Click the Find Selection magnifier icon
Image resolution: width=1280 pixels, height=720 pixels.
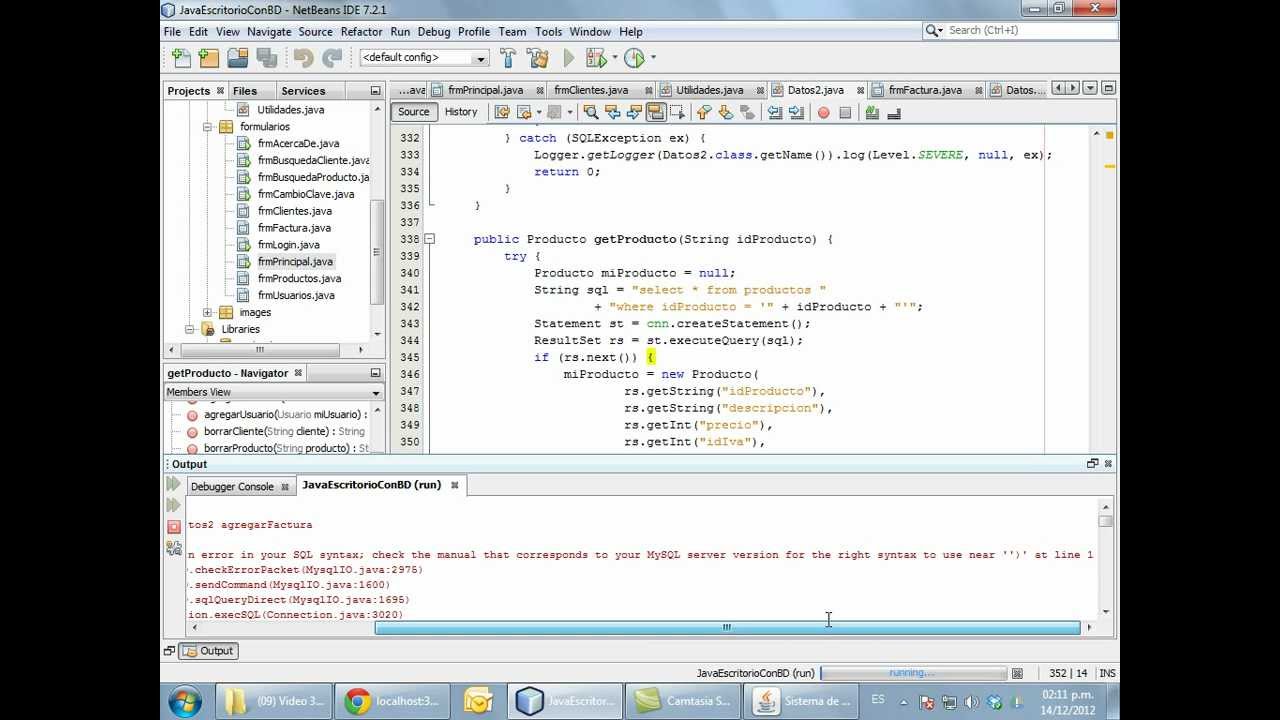(x=590, y=112)
